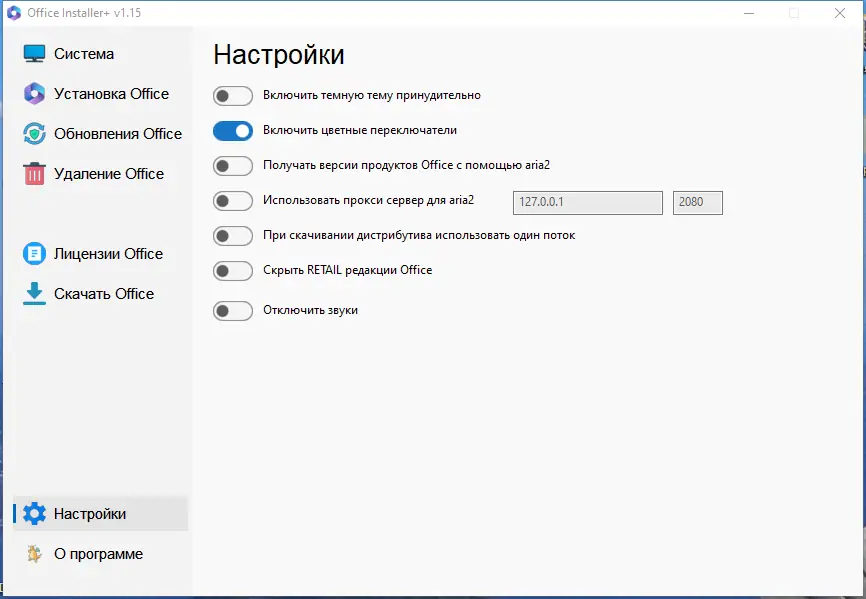Toggle hide RETAIL Office editions

pos(233,271)
